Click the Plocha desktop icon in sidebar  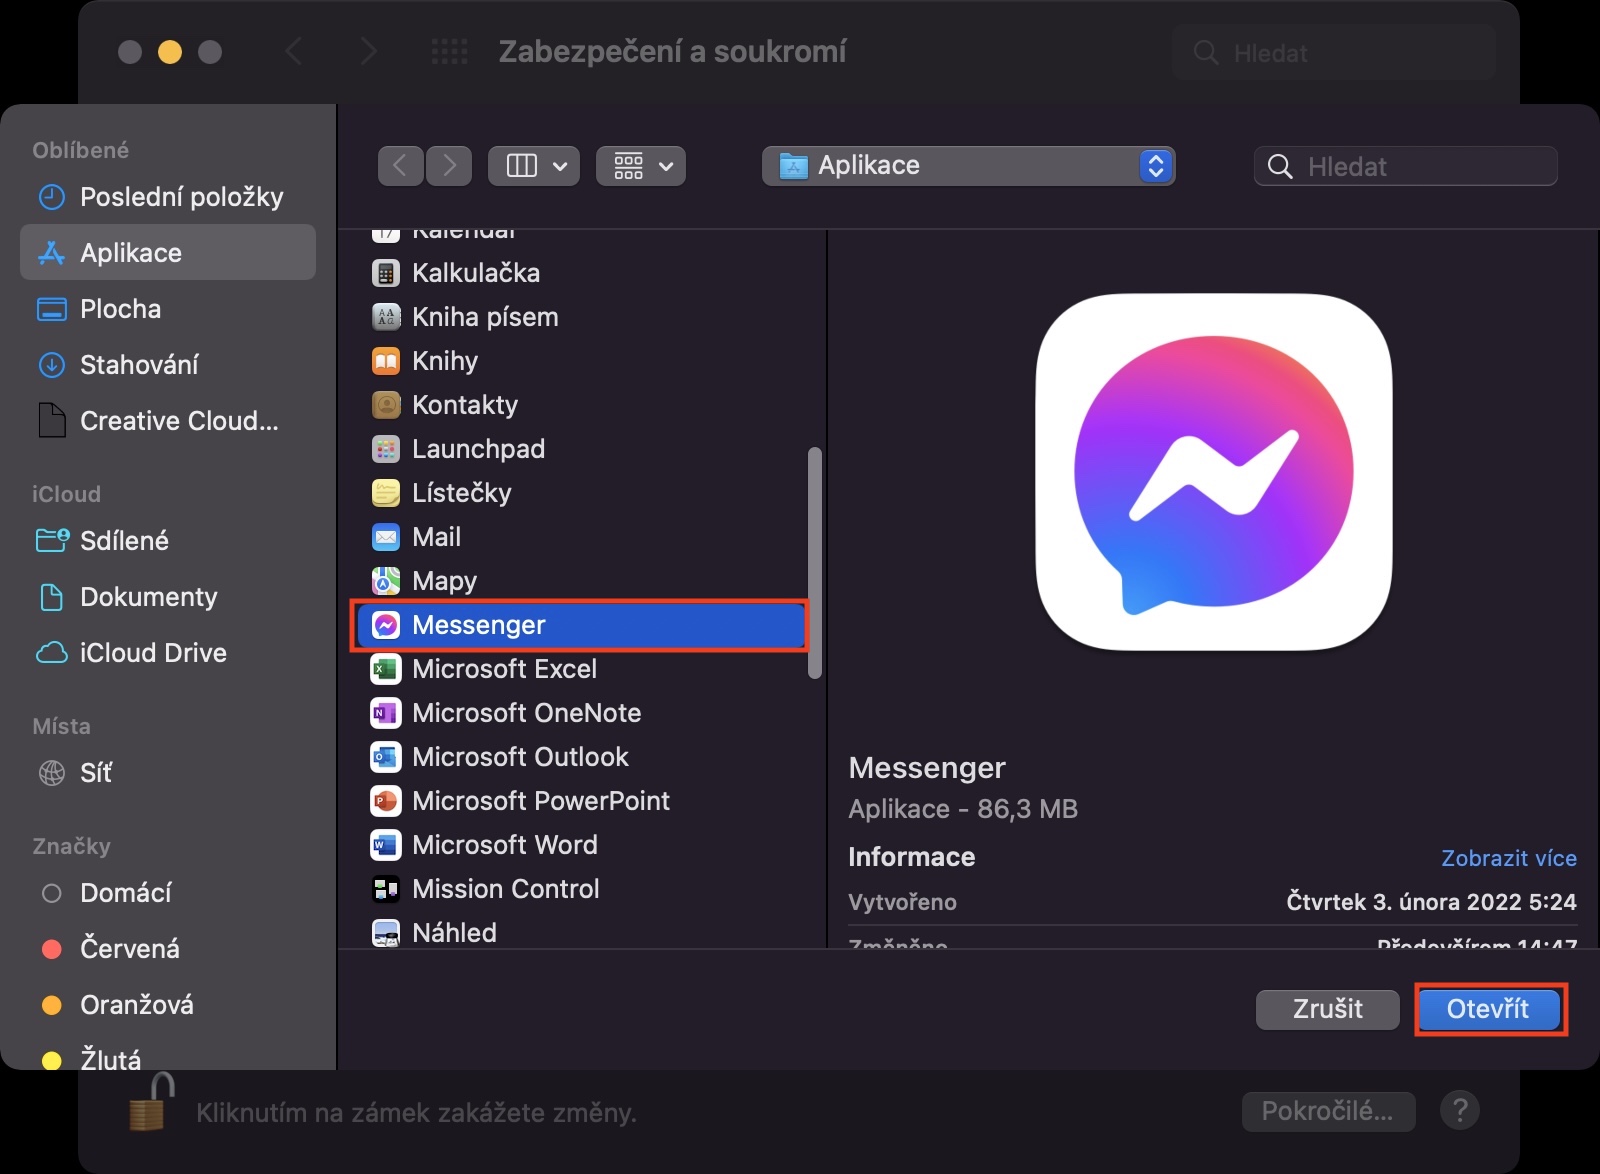point(51,309)
